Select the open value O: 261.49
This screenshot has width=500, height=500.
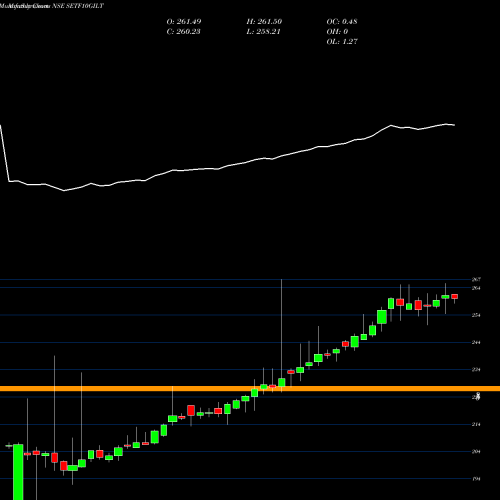point(184,22)
